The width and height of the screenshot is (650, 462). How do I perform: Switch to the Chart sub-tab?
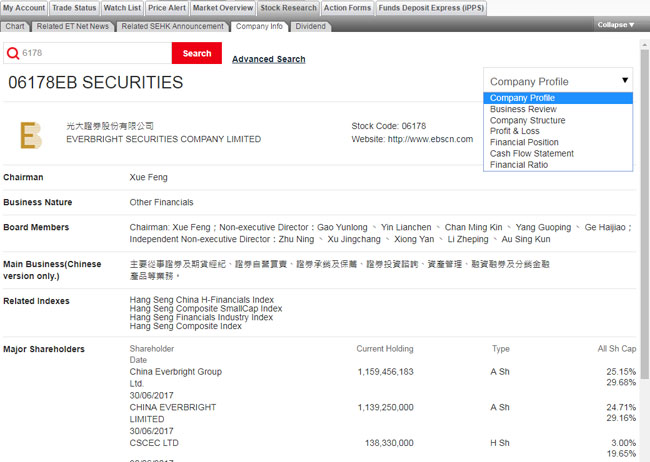click(15, 26)
